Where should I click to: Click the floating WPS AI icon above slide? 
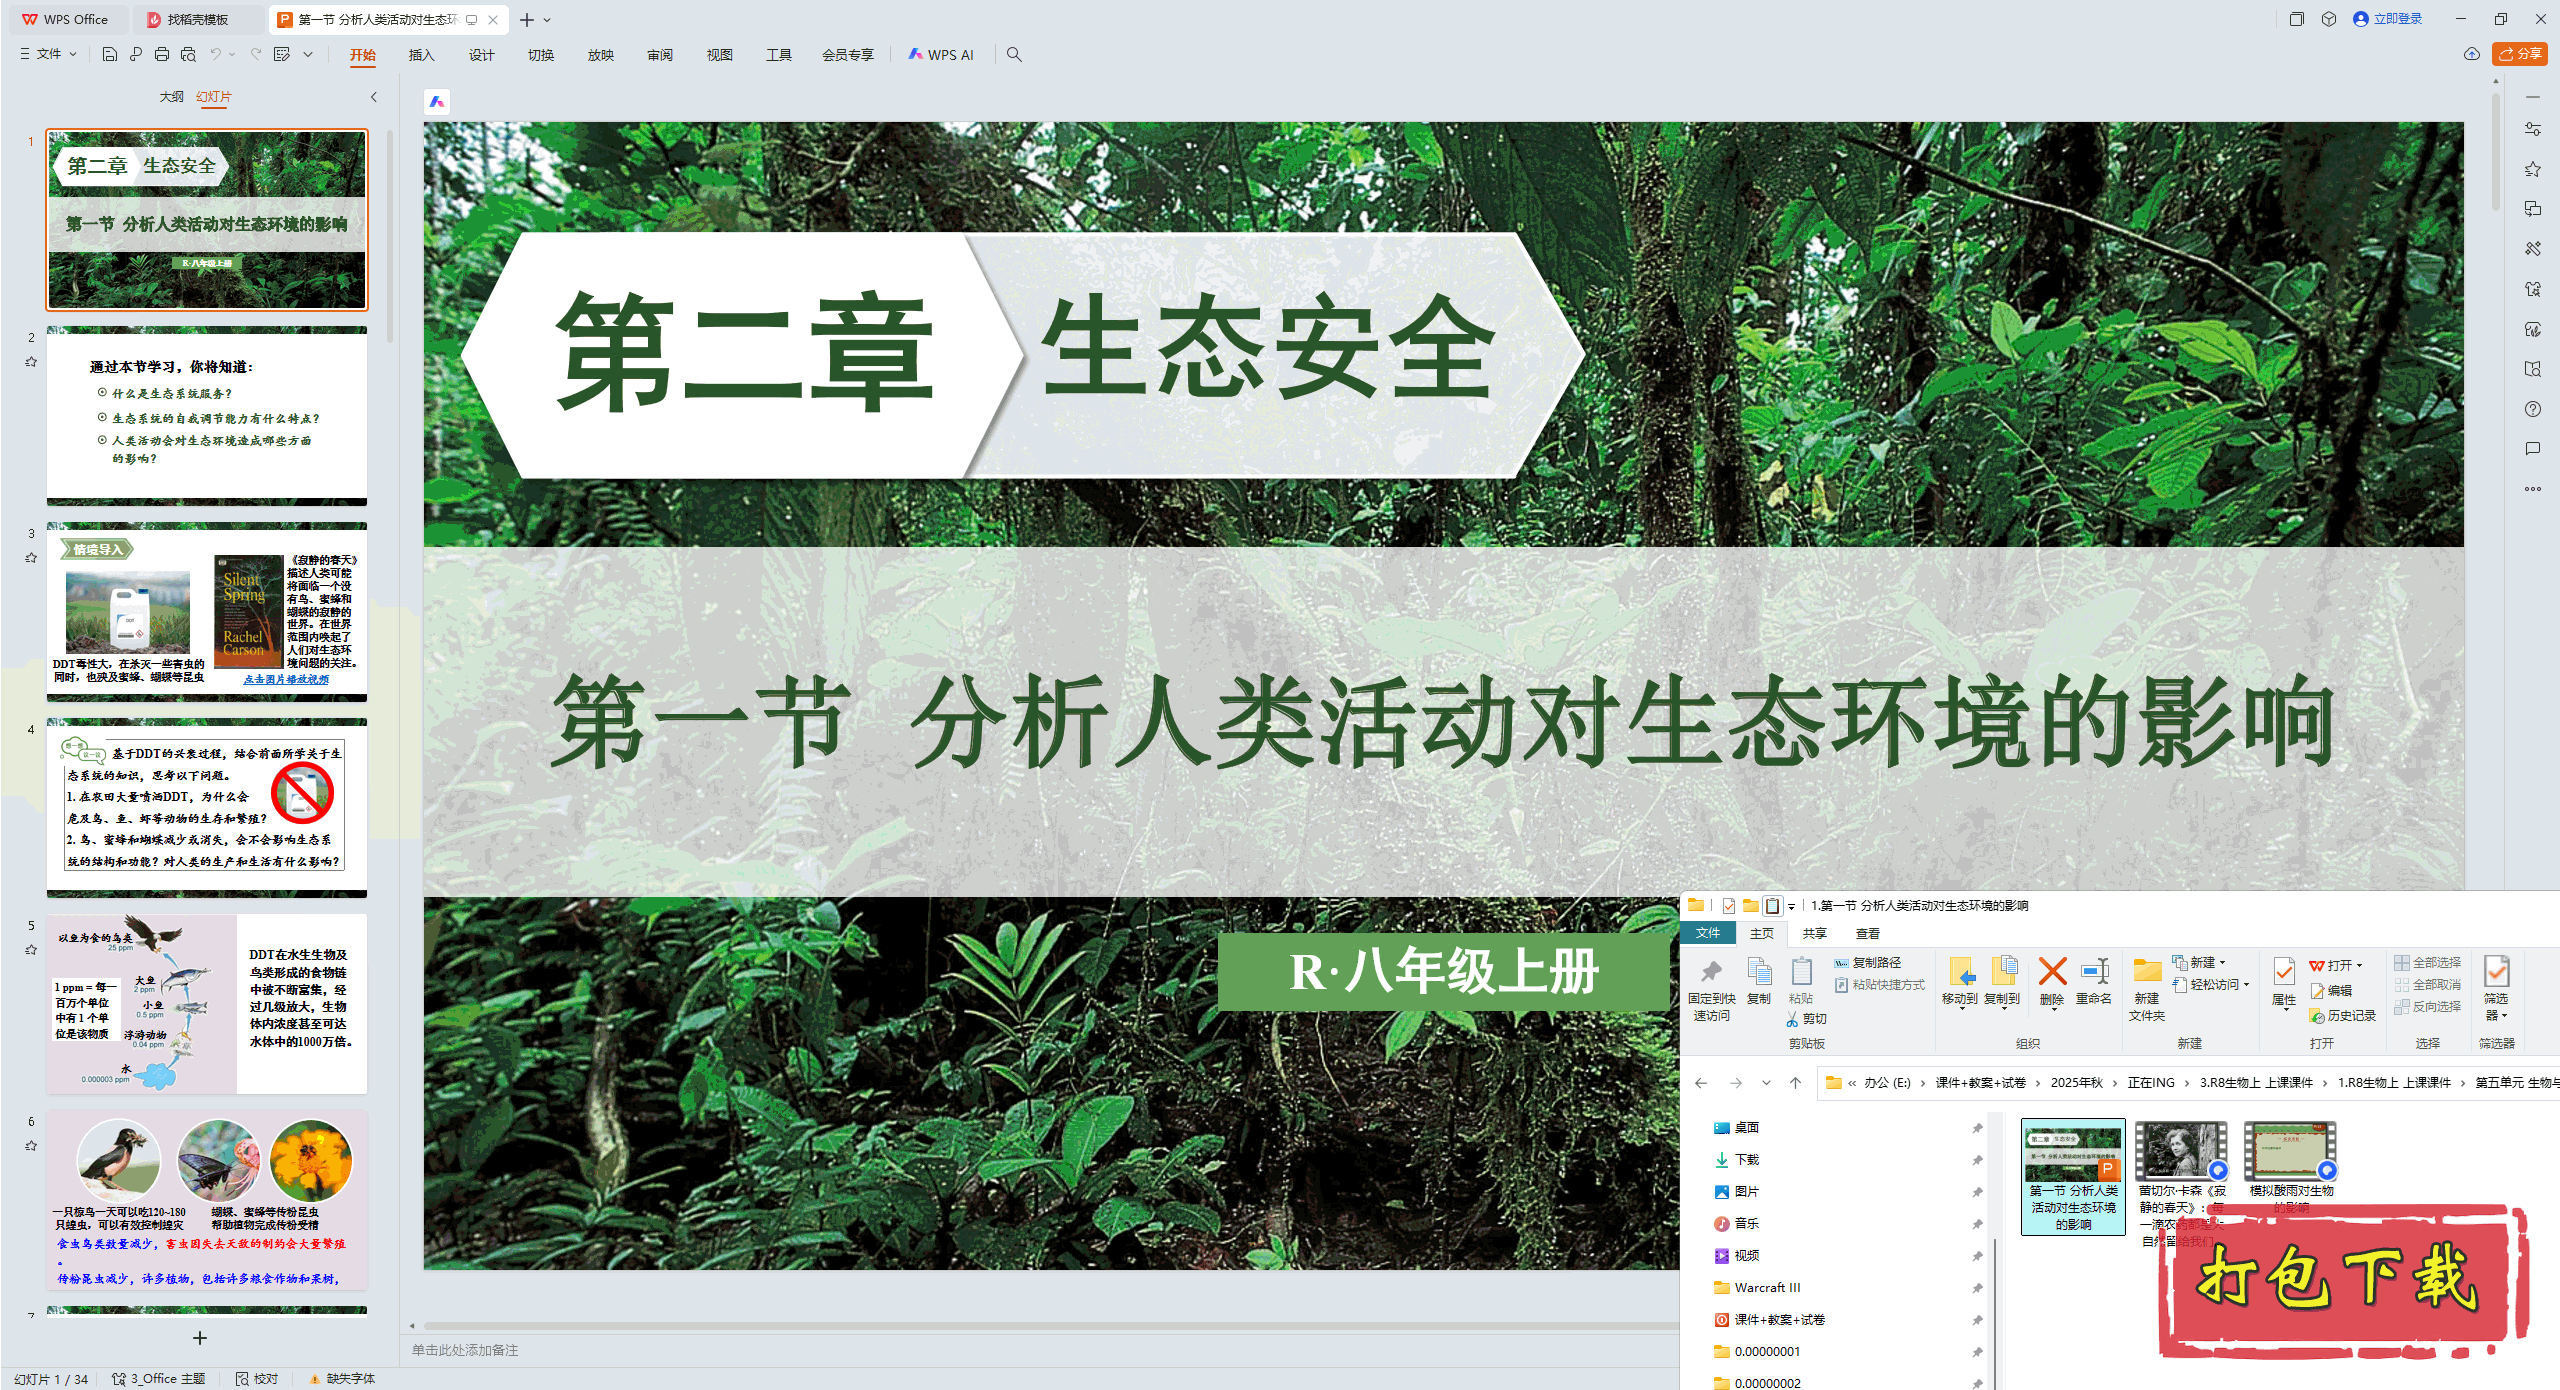437,101
